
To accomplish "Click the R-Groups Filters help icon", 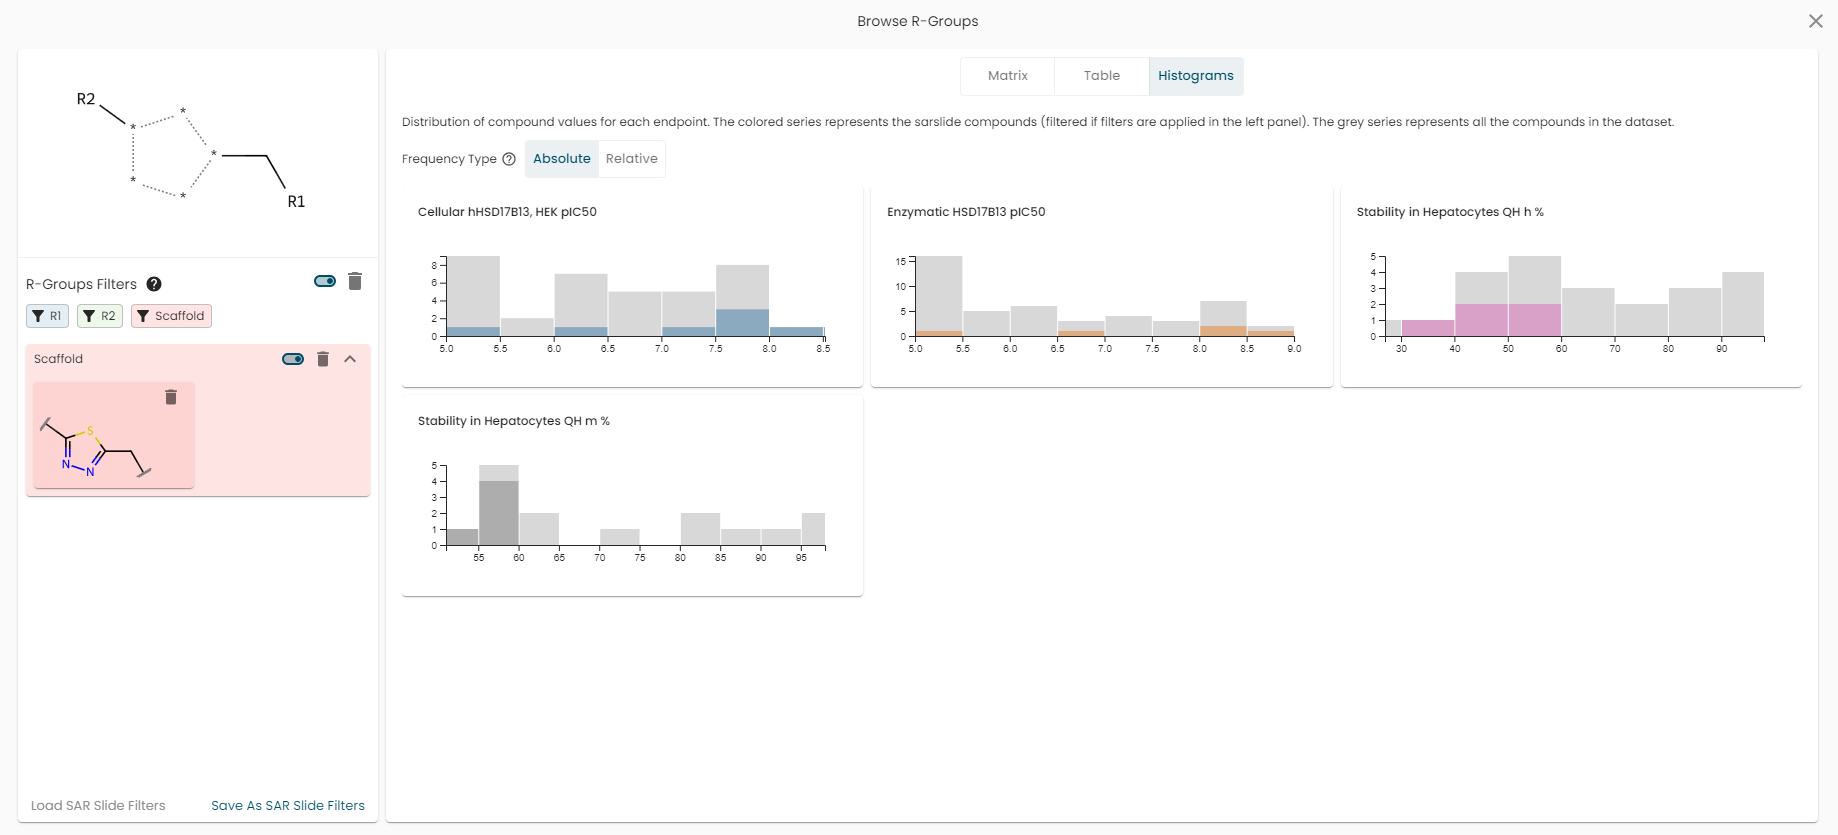I will click(x=154, y=284).
